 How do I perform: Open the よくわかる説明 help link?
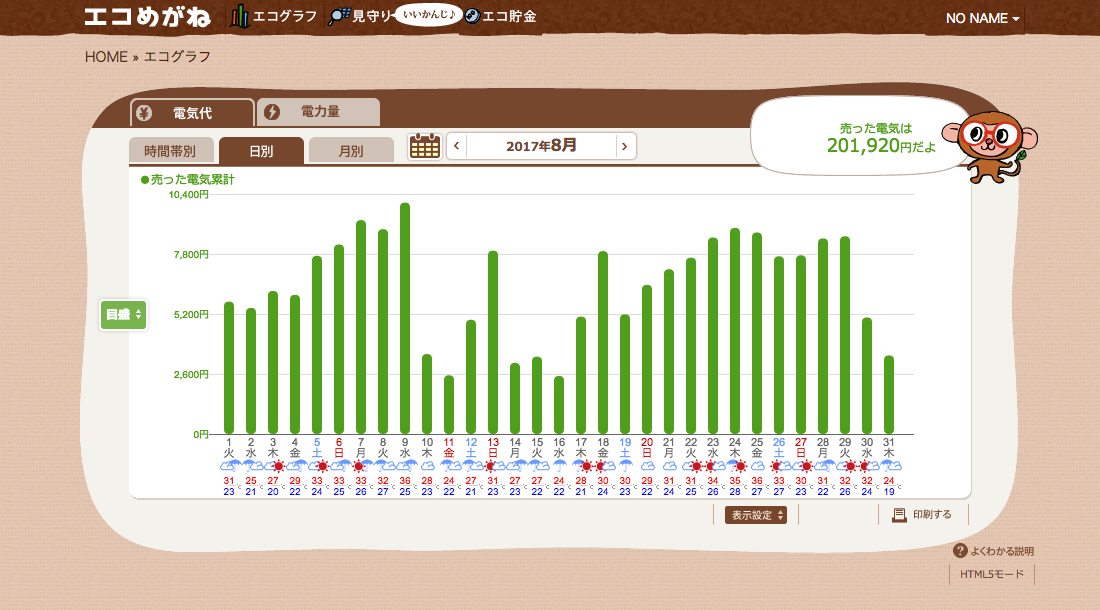pos(1002,551)
